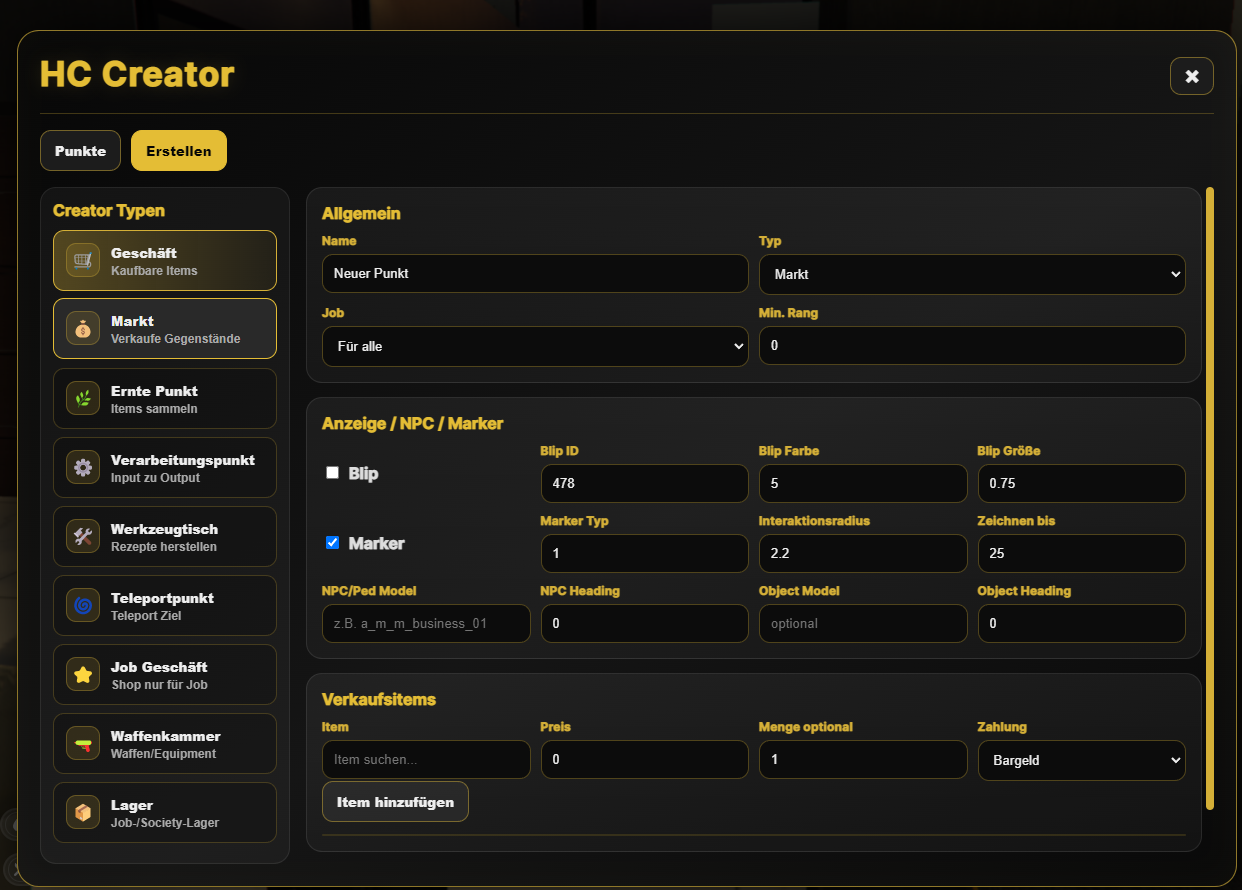Click the NPC Heading field

[644, 624]
